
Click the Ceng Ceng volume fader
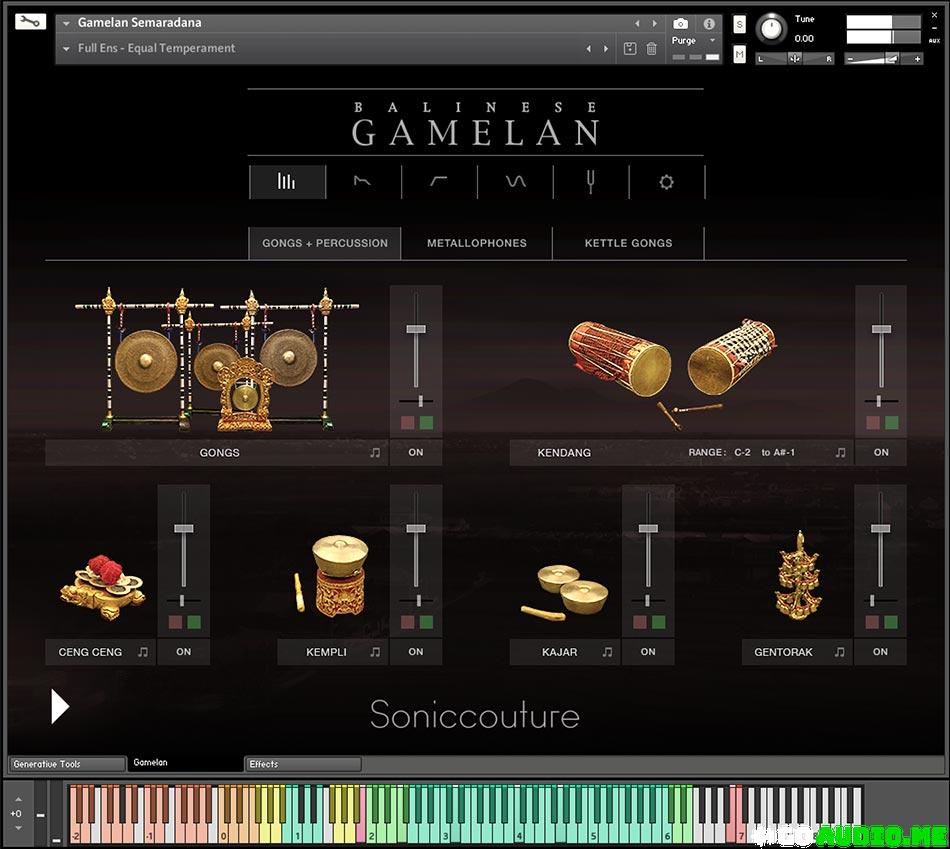coord(183,528)
